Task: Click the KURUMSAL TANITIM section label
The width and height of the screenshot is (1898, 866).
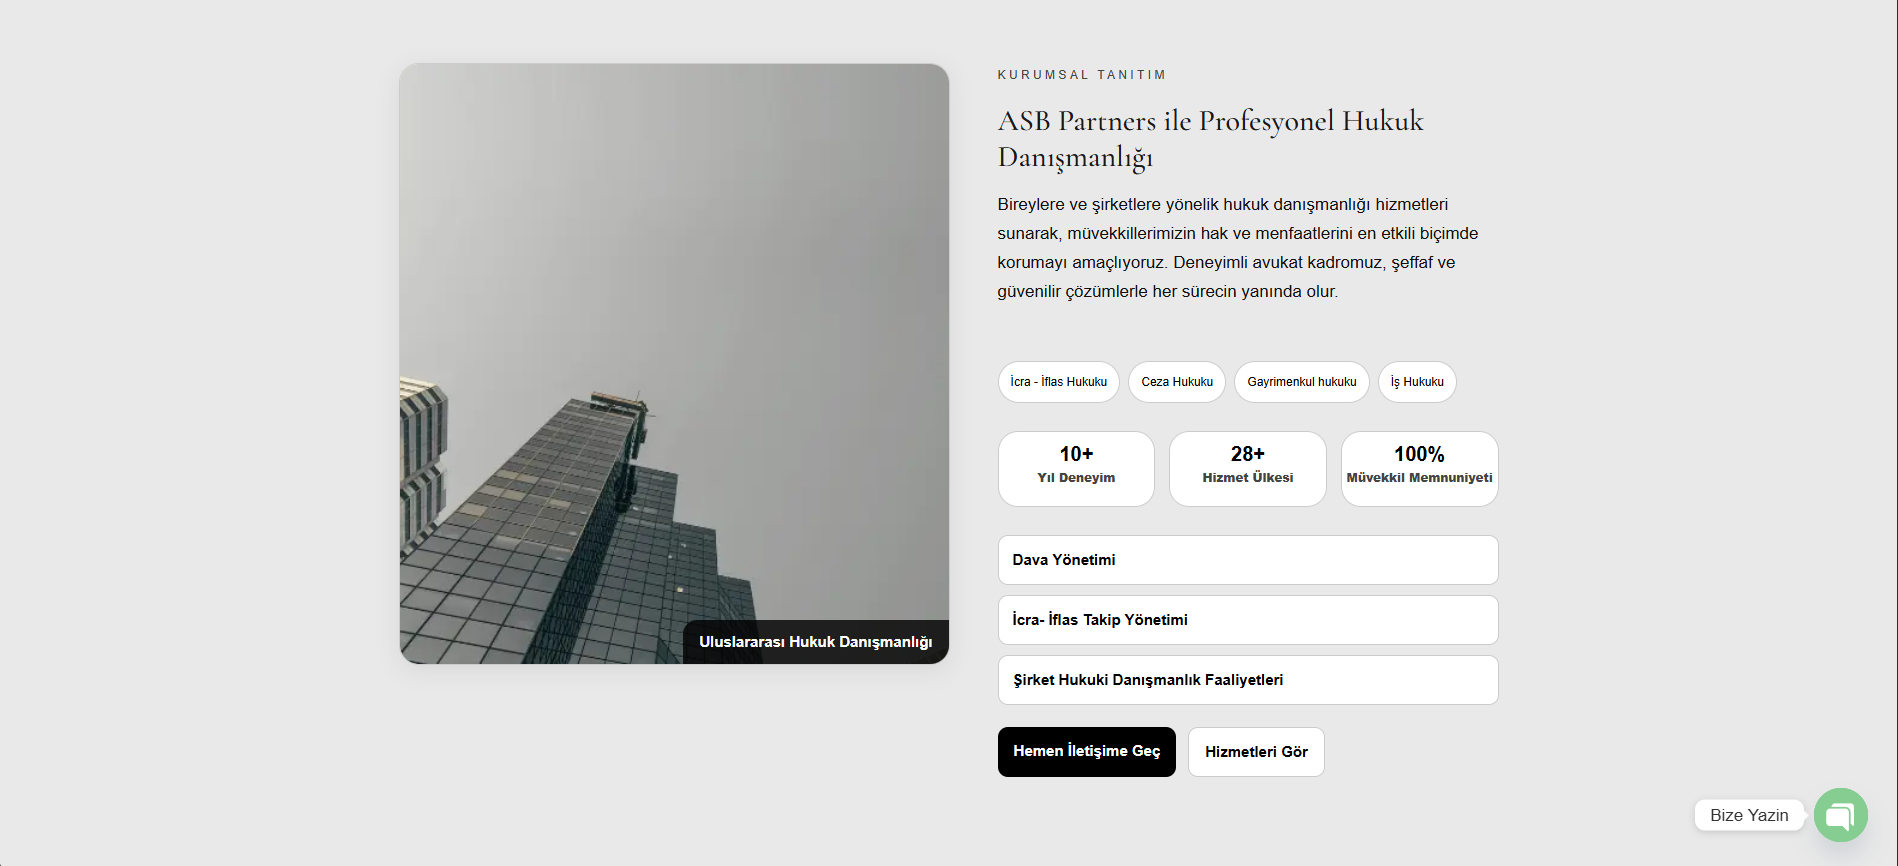Action: 1082,75
